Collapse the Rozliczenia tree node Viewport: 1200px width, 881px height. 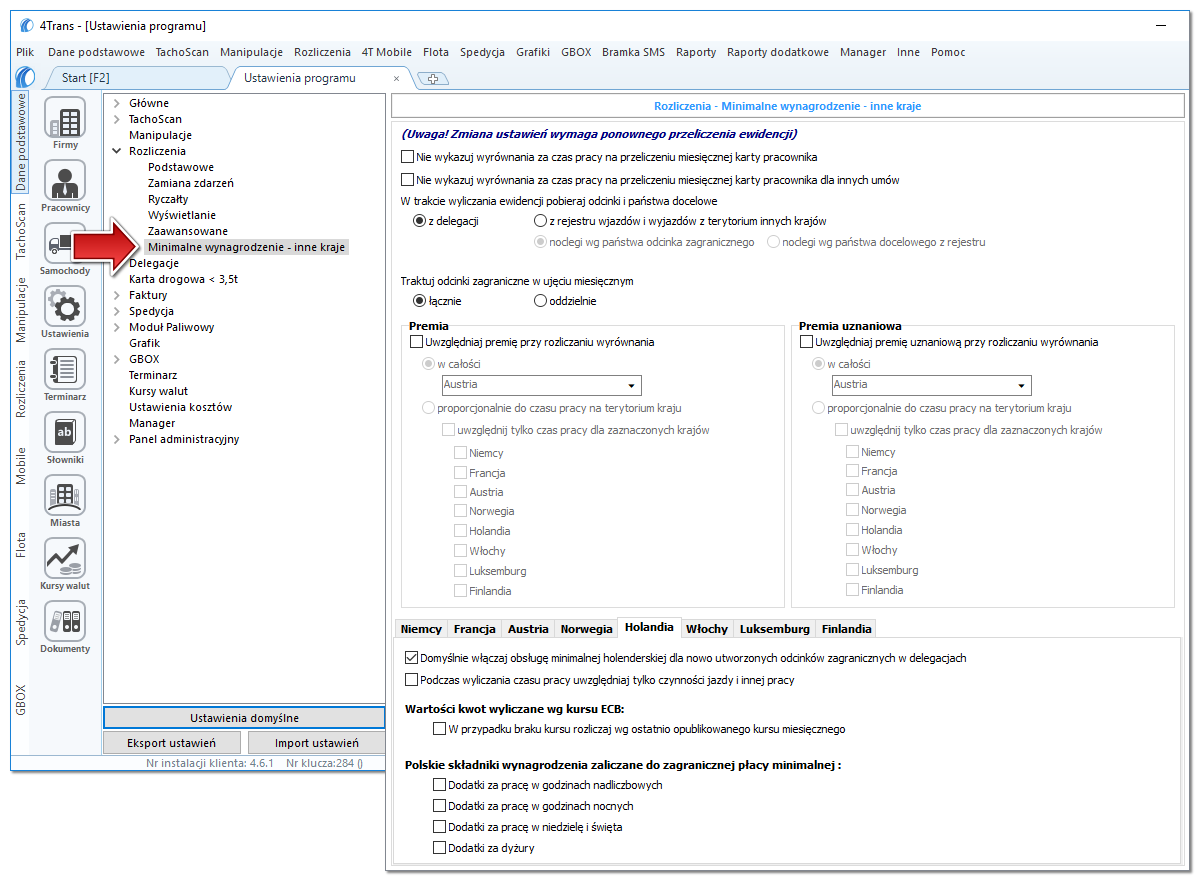[x=117, y=151]
